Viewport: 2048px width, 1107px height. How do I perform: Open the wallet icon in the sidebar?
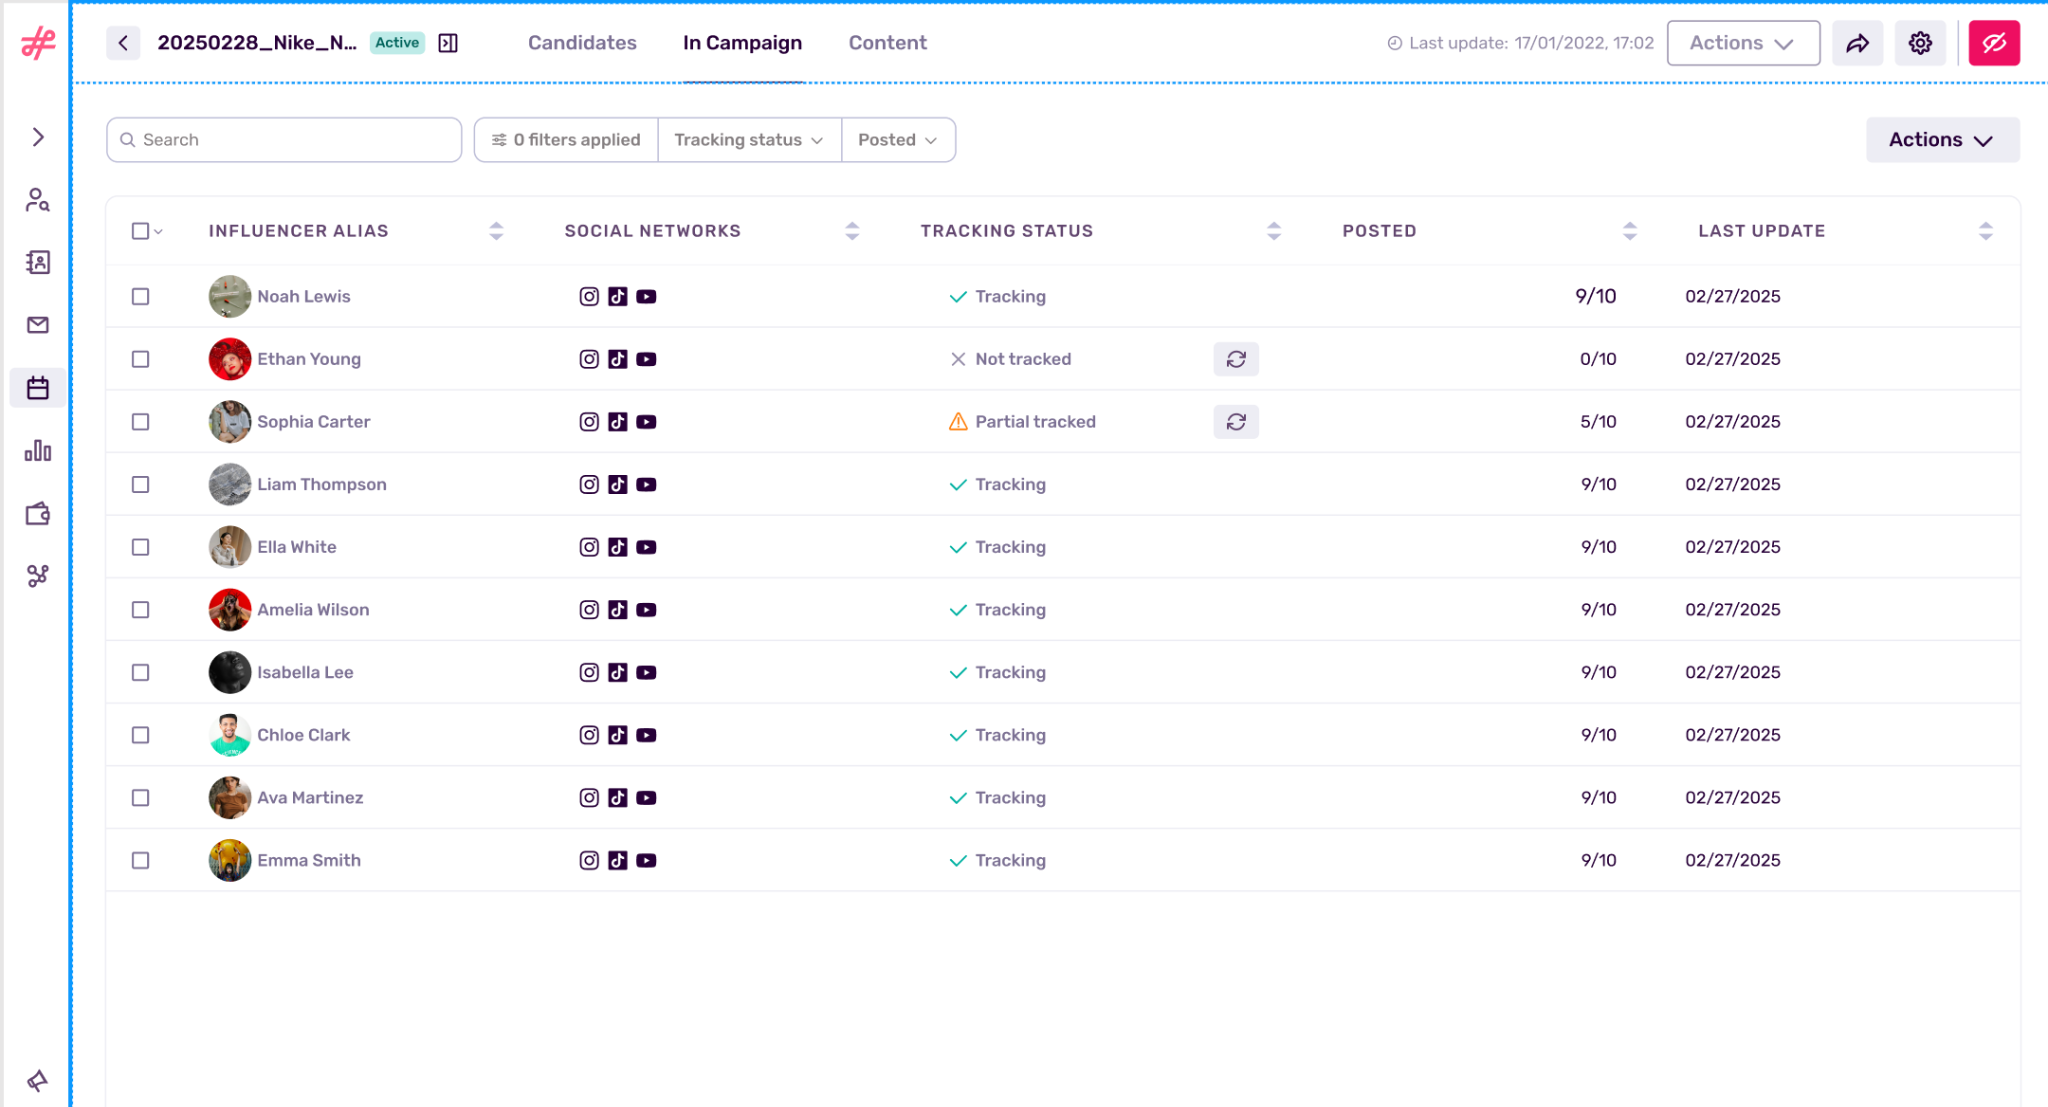(38, 514)
